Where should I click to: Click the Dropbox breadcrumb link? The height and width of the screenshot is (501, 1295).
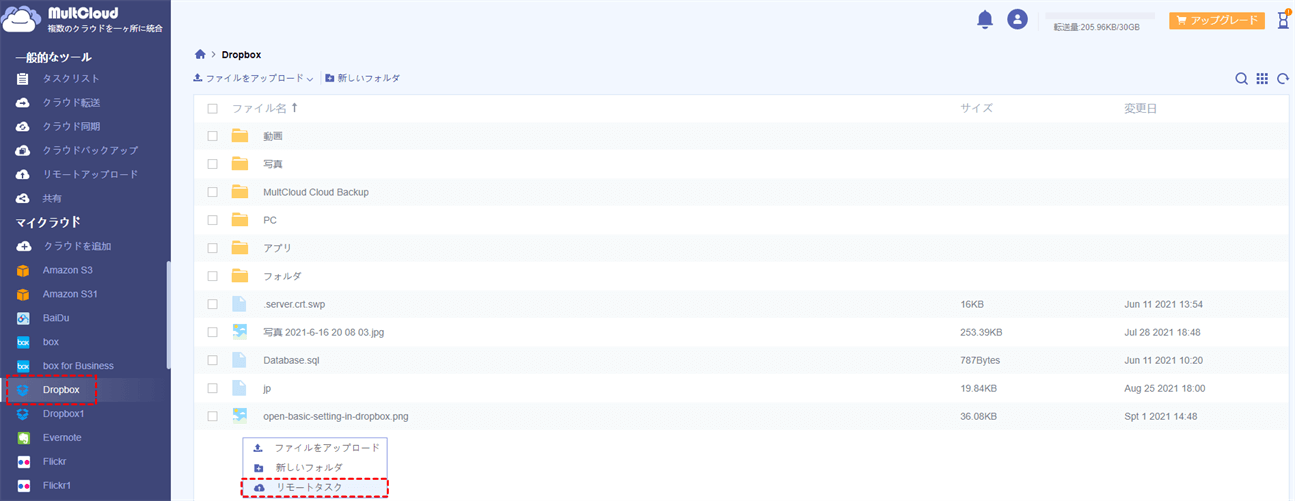click(x=241, y=54)
